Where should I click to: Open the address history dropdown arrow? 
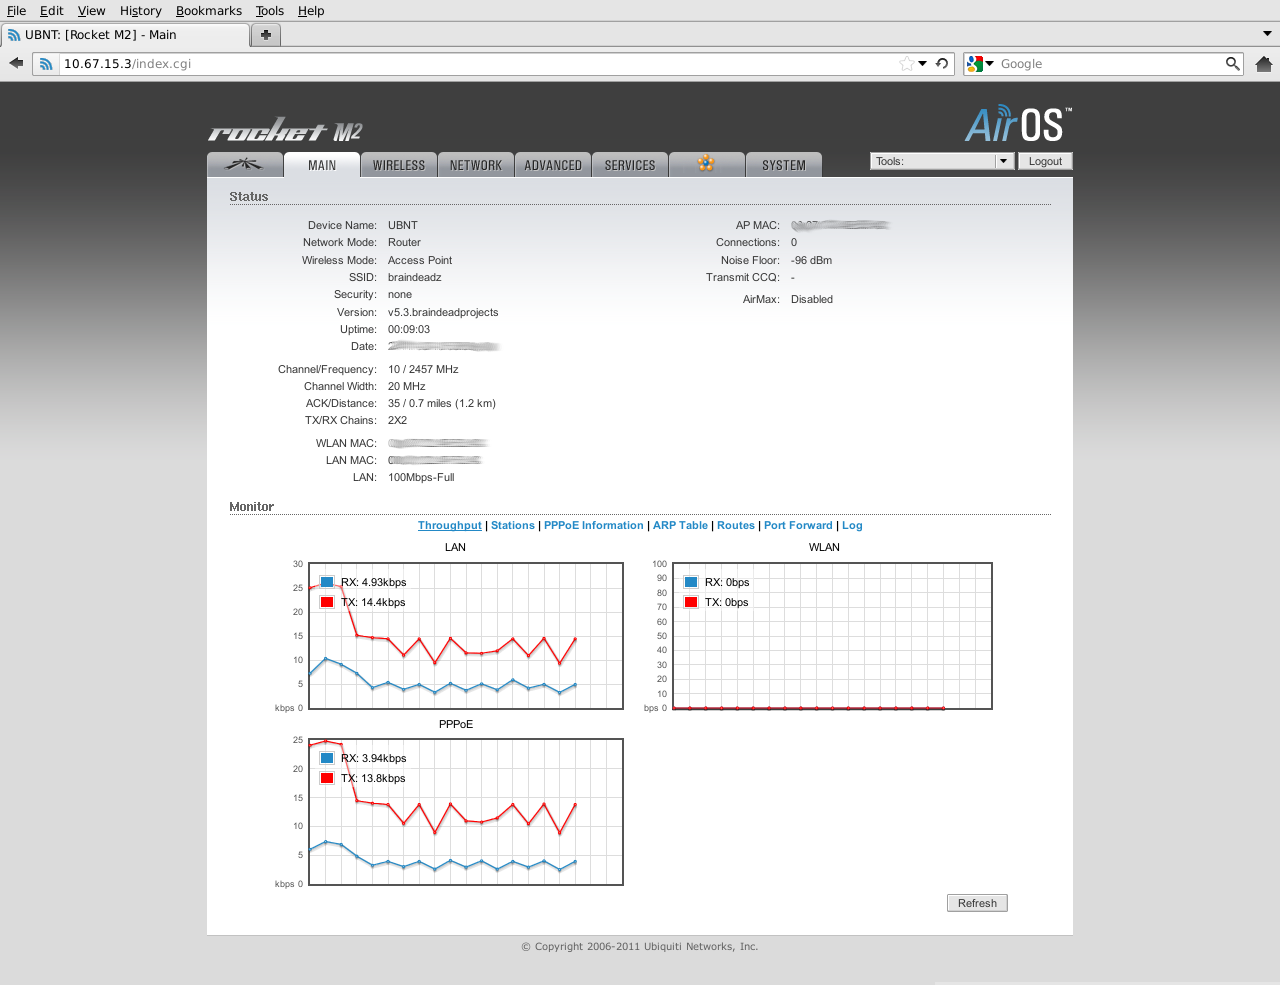click(x=923, y=64)
